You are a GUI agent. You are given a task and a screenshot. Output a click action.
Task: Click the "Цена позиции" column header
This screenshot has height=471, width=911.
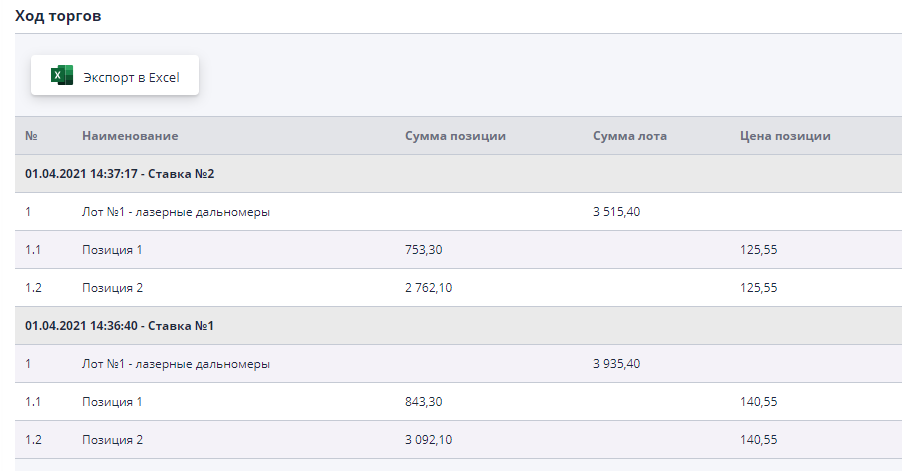pyautogui.click(x=785, y=136)
